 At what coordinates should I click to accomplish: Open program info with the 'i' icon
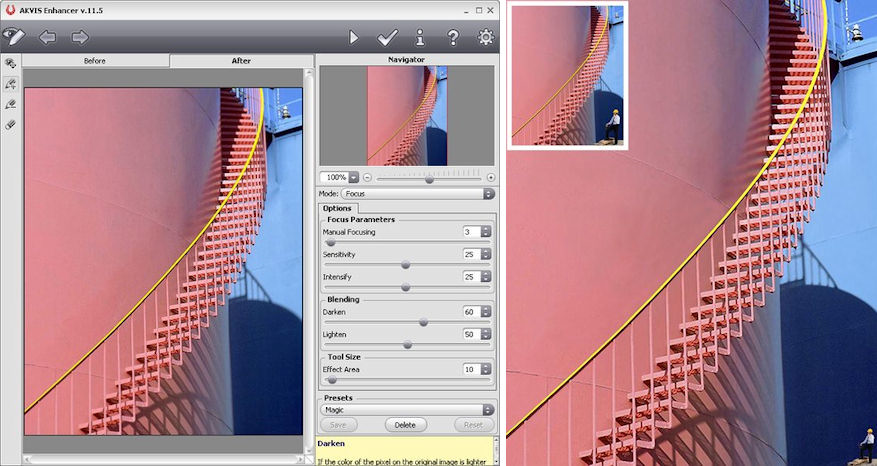pos(420,38)
